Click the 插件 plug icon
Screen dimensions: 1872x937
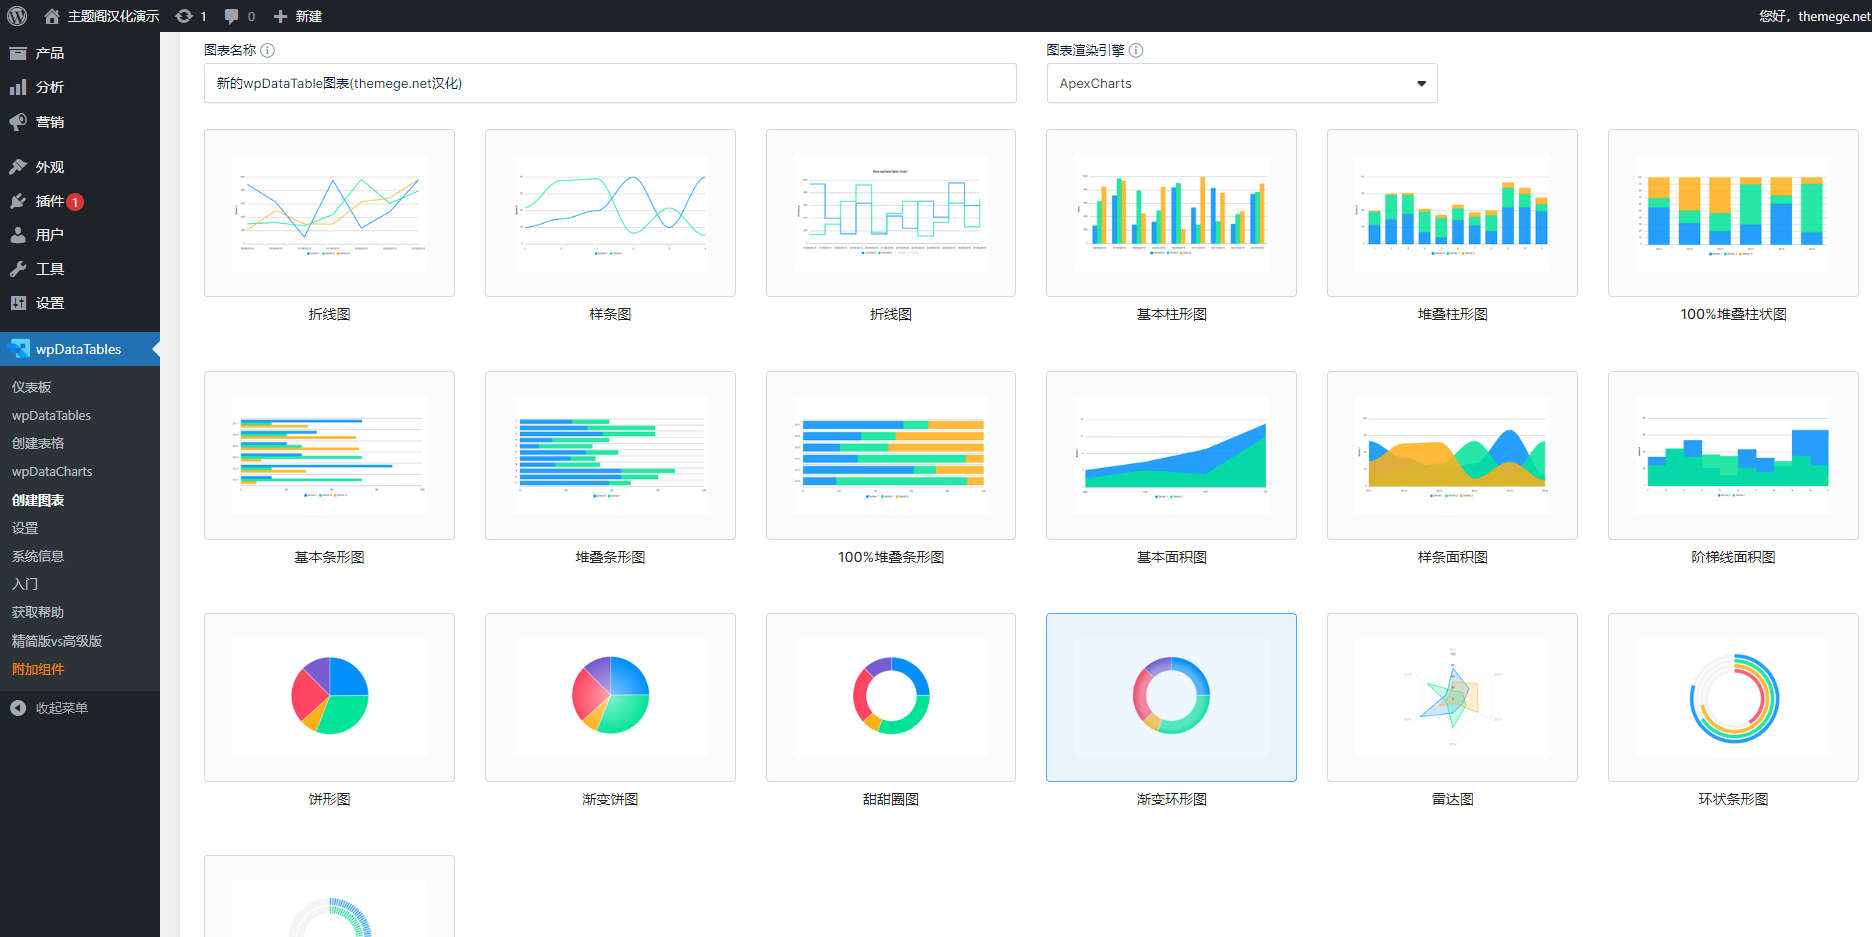[18, 201]
